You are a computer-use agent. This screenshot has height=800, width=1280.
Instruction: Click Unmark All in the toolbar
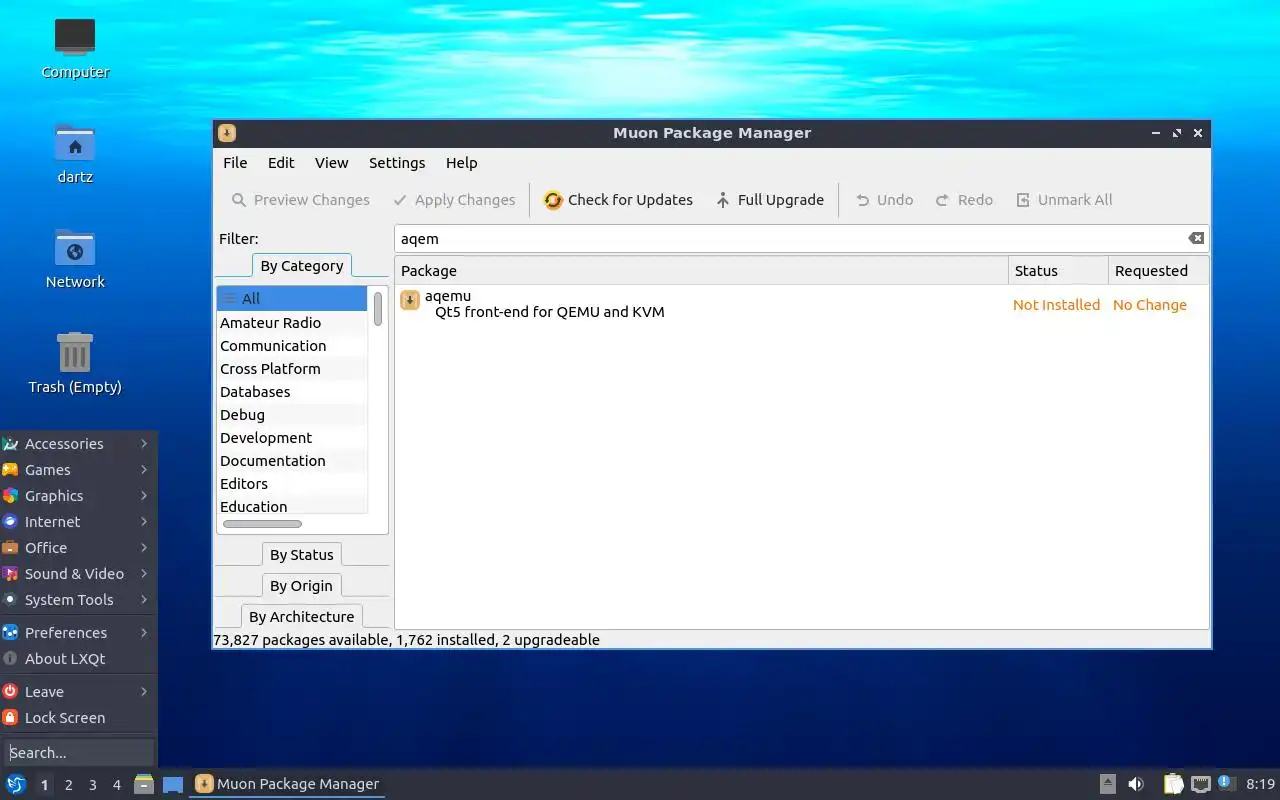[1064, 200]
